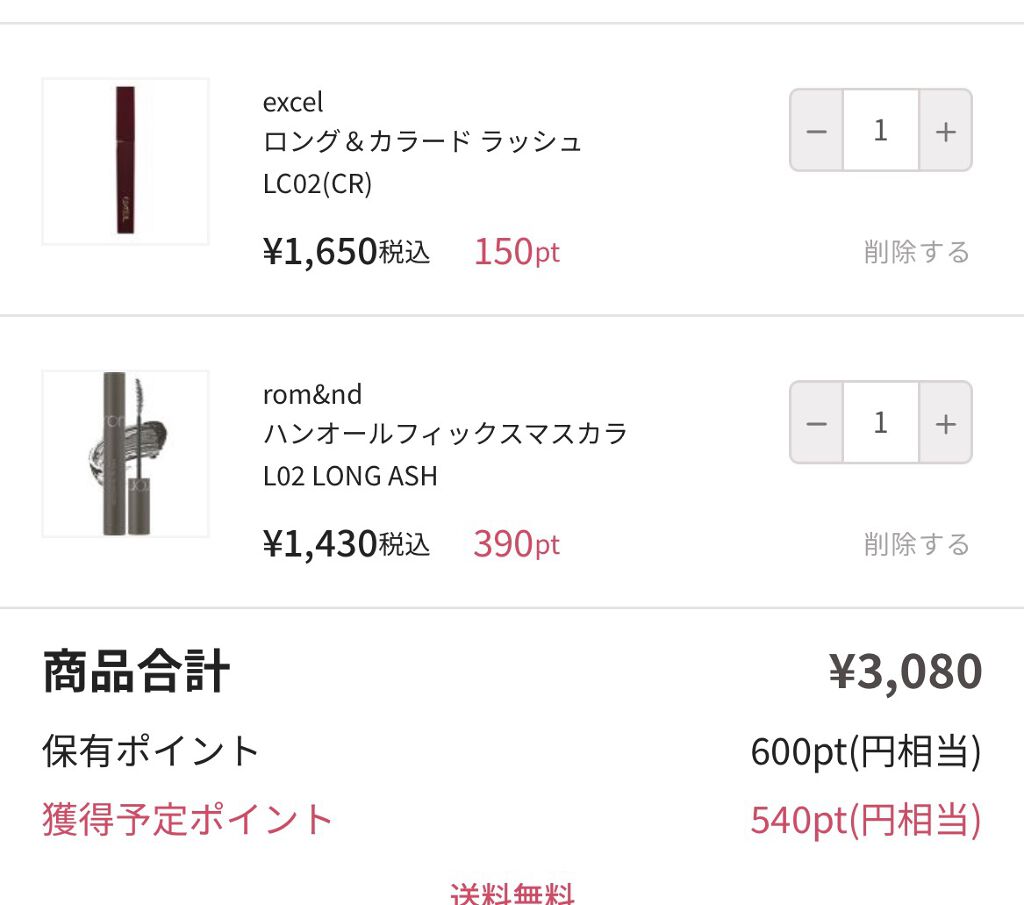Tap the 150pt points label
The image size is (1024, 905).
516,252
